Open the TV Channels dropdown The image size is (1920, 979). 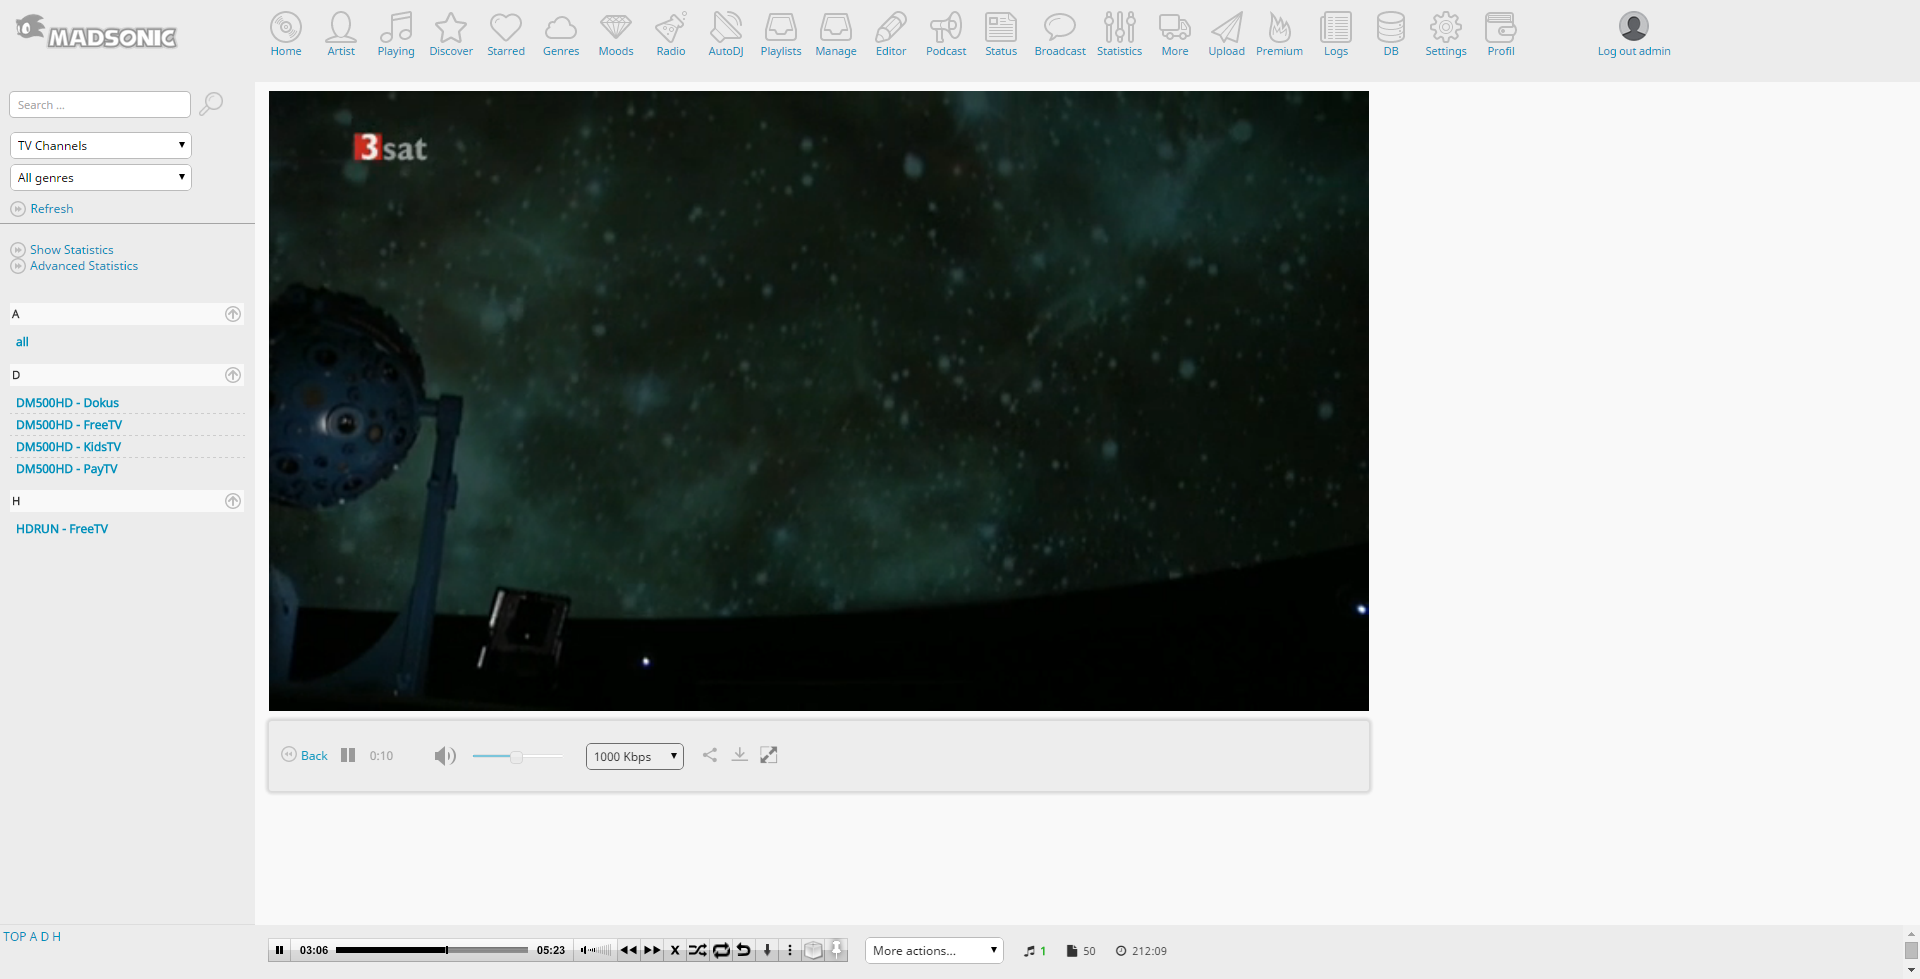101,146
